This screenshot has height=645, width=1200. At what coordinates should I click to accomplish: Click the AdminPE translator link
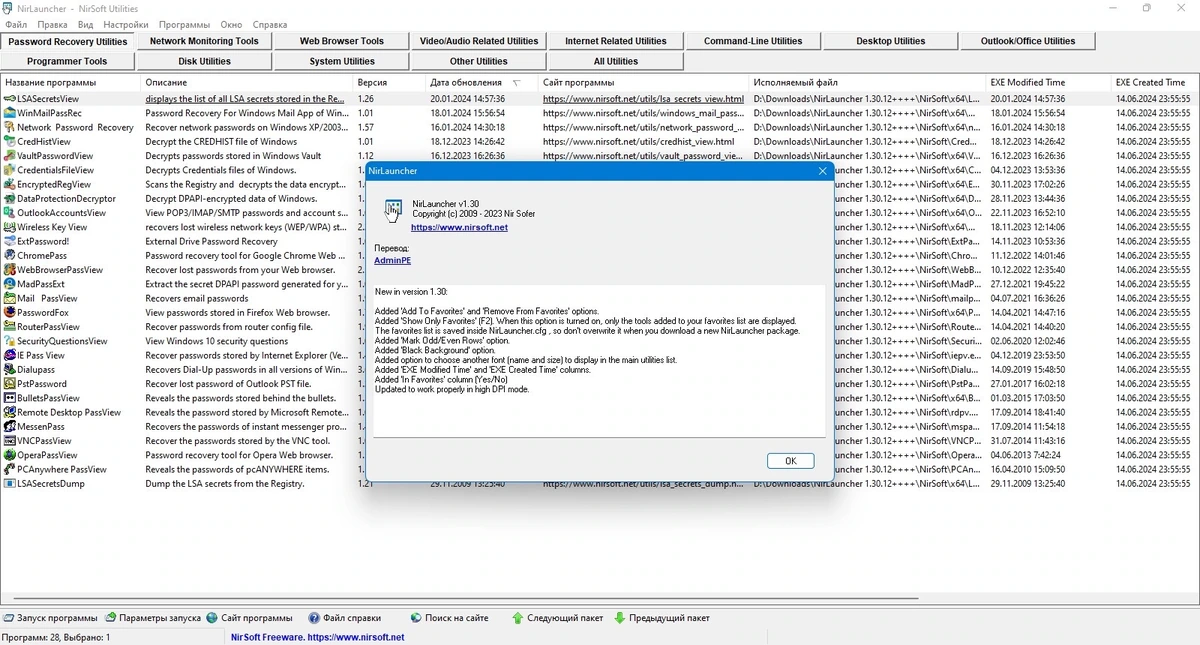pos(392,260)
